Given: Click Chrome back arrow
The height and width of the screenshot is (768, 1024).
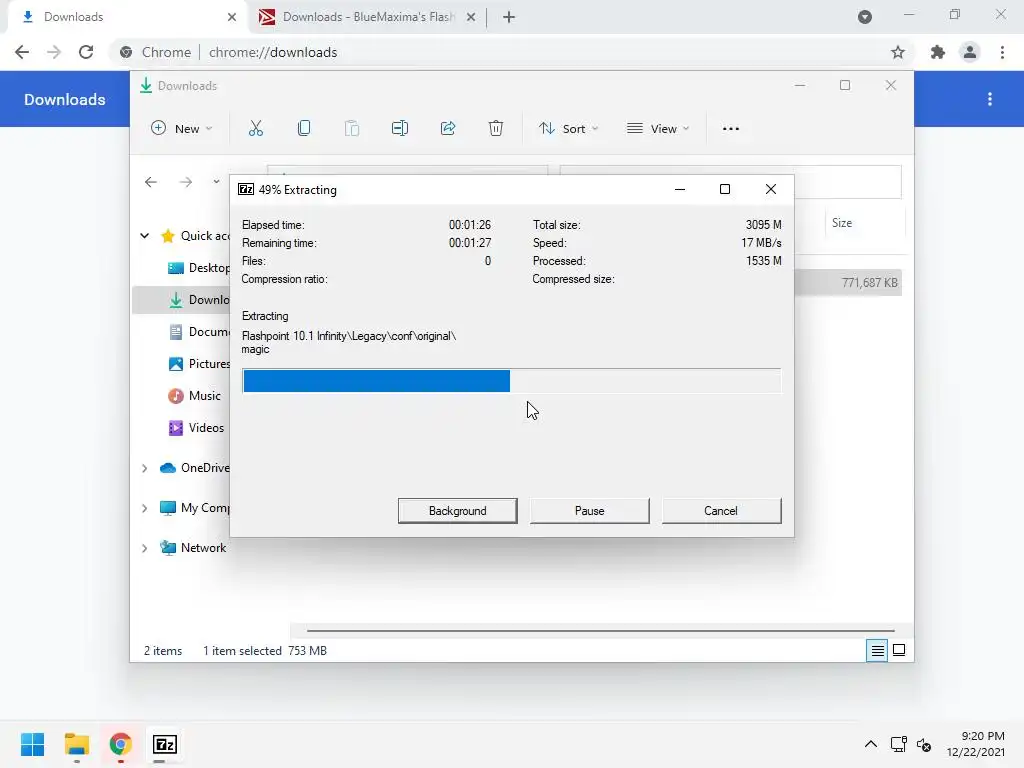Looking at the screenshot, I should coord(22,52).
